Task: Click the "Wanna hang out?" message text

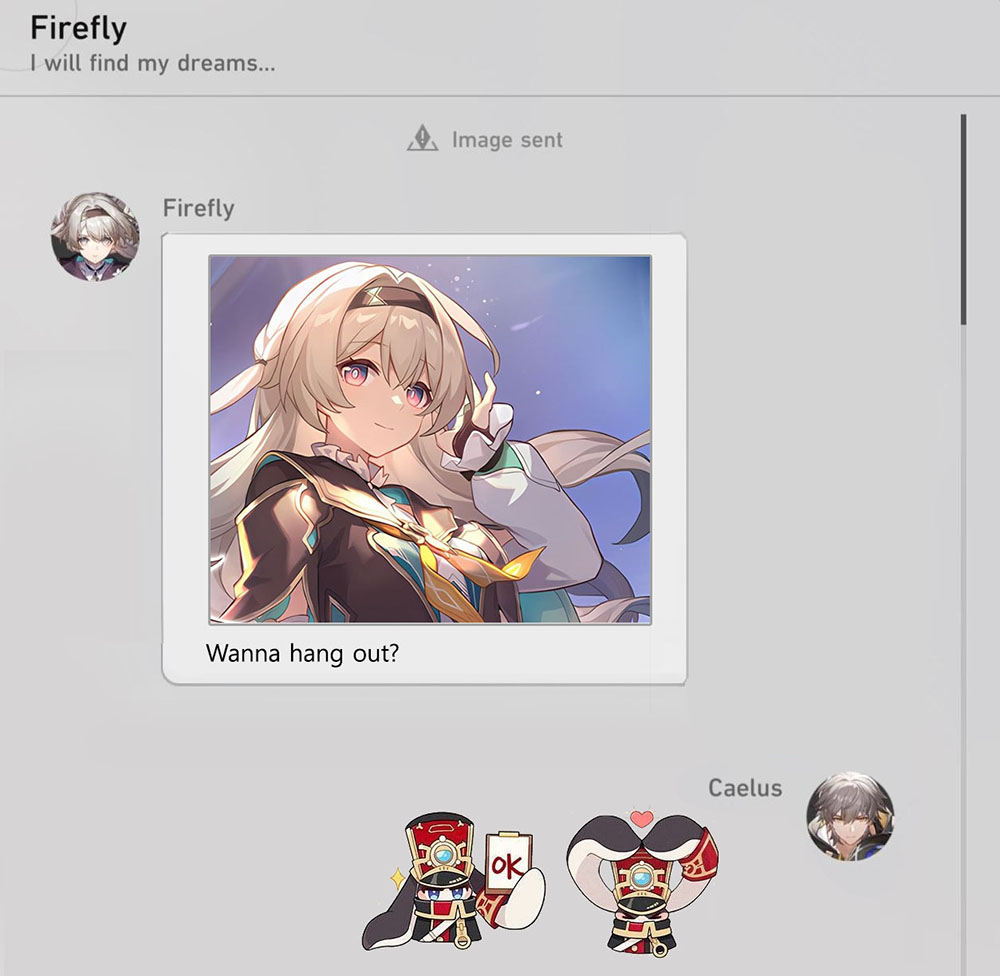Action: coord(302,653)
